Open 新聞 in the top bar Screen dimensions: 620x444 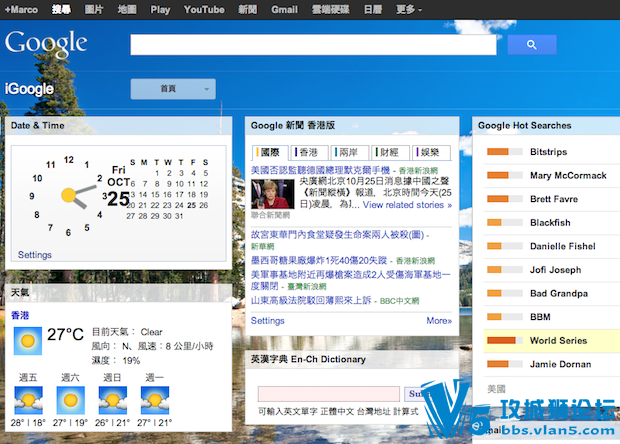(x=248, y=9)
